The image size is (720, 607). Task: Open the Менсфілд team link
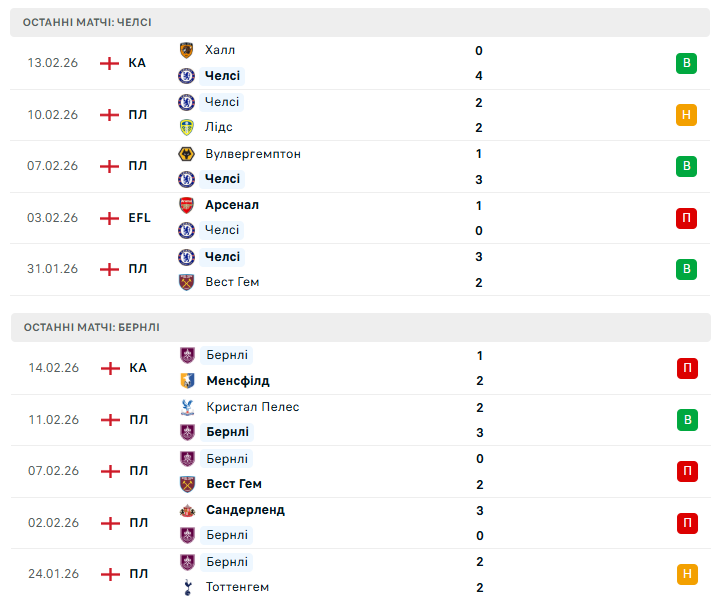pyautogui.click(x=237, y=381)
